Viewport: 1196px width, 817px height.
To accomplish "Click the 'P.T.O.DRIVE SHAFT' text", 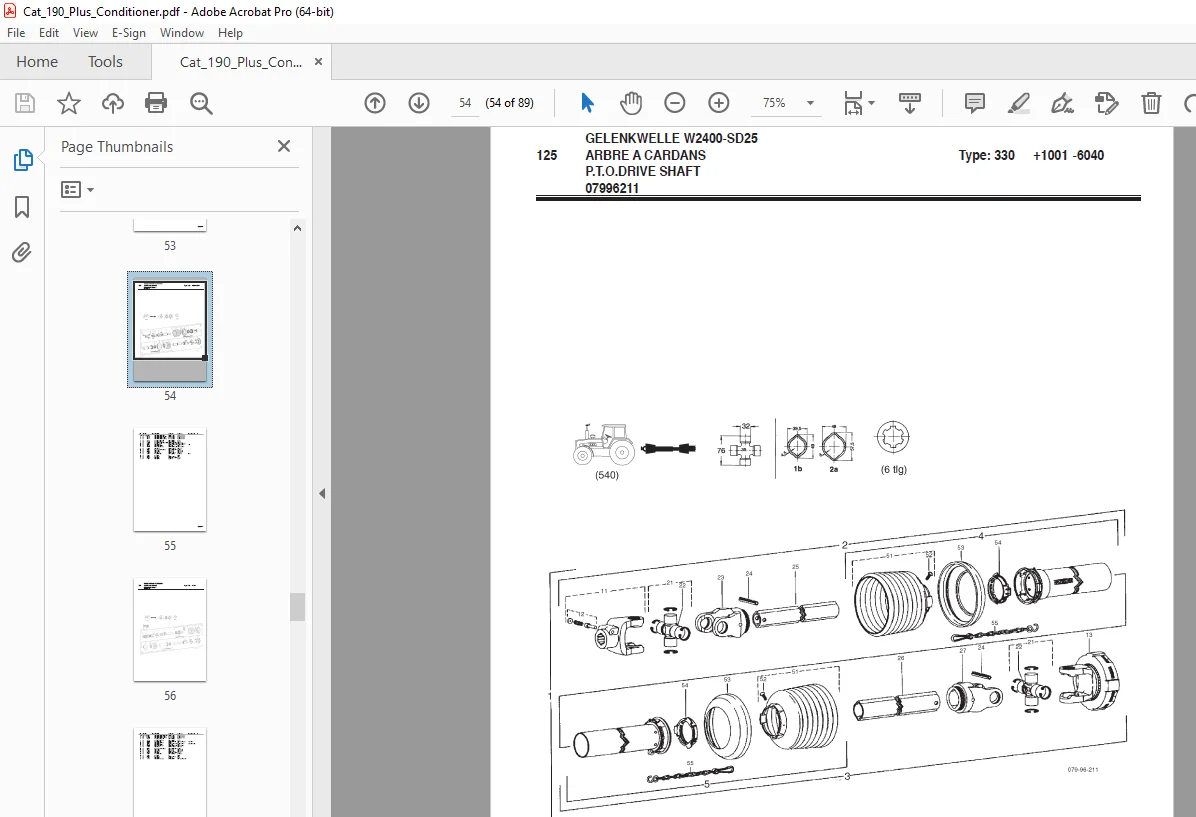I will 642,171.
